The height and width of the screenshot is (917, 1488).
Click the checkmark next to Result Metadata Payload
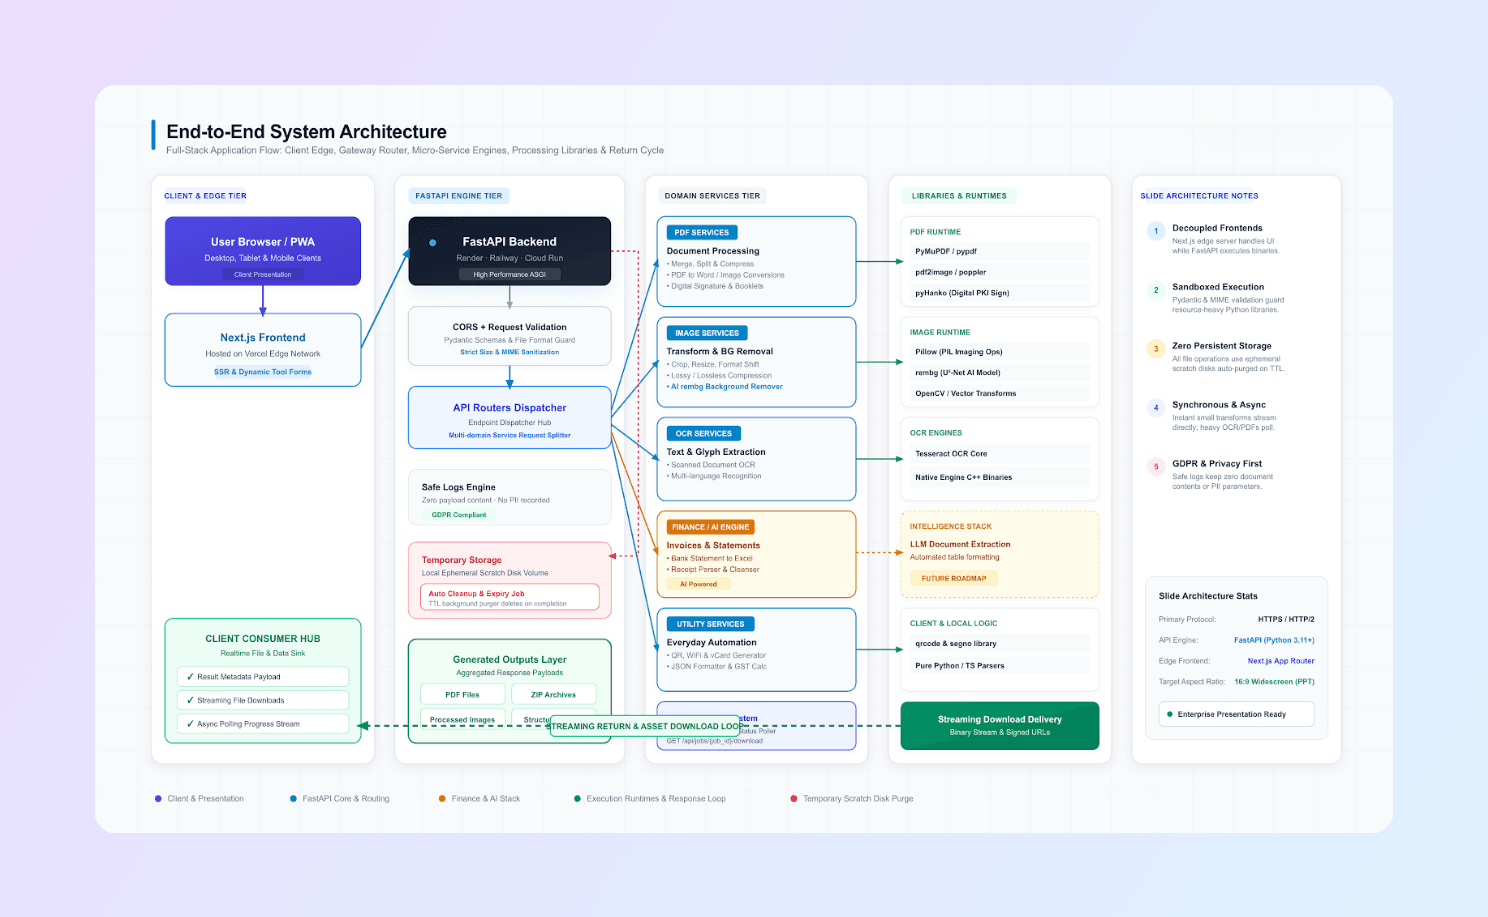pos(190,677)
